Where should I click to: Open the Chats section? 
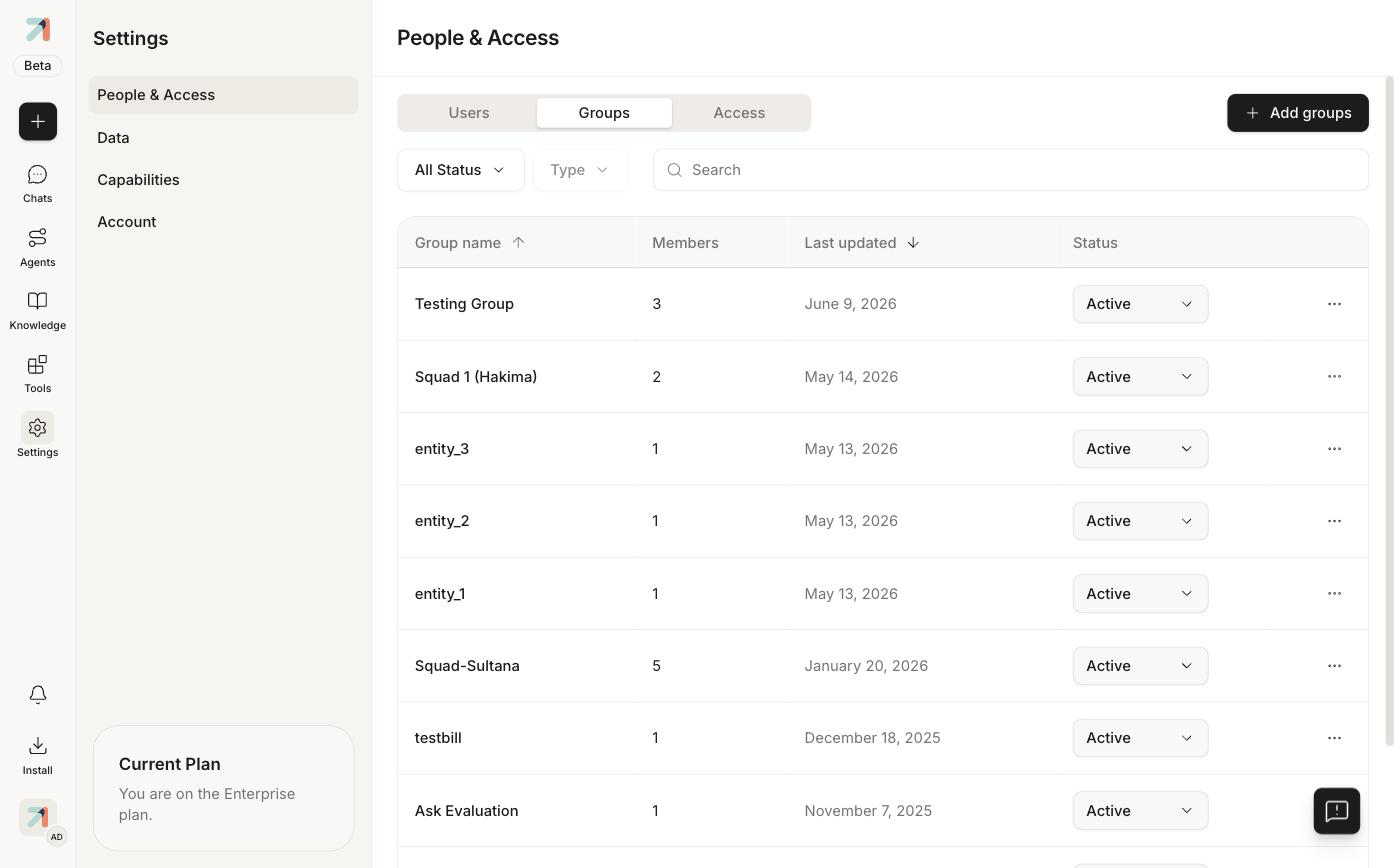tap(37, 184)
